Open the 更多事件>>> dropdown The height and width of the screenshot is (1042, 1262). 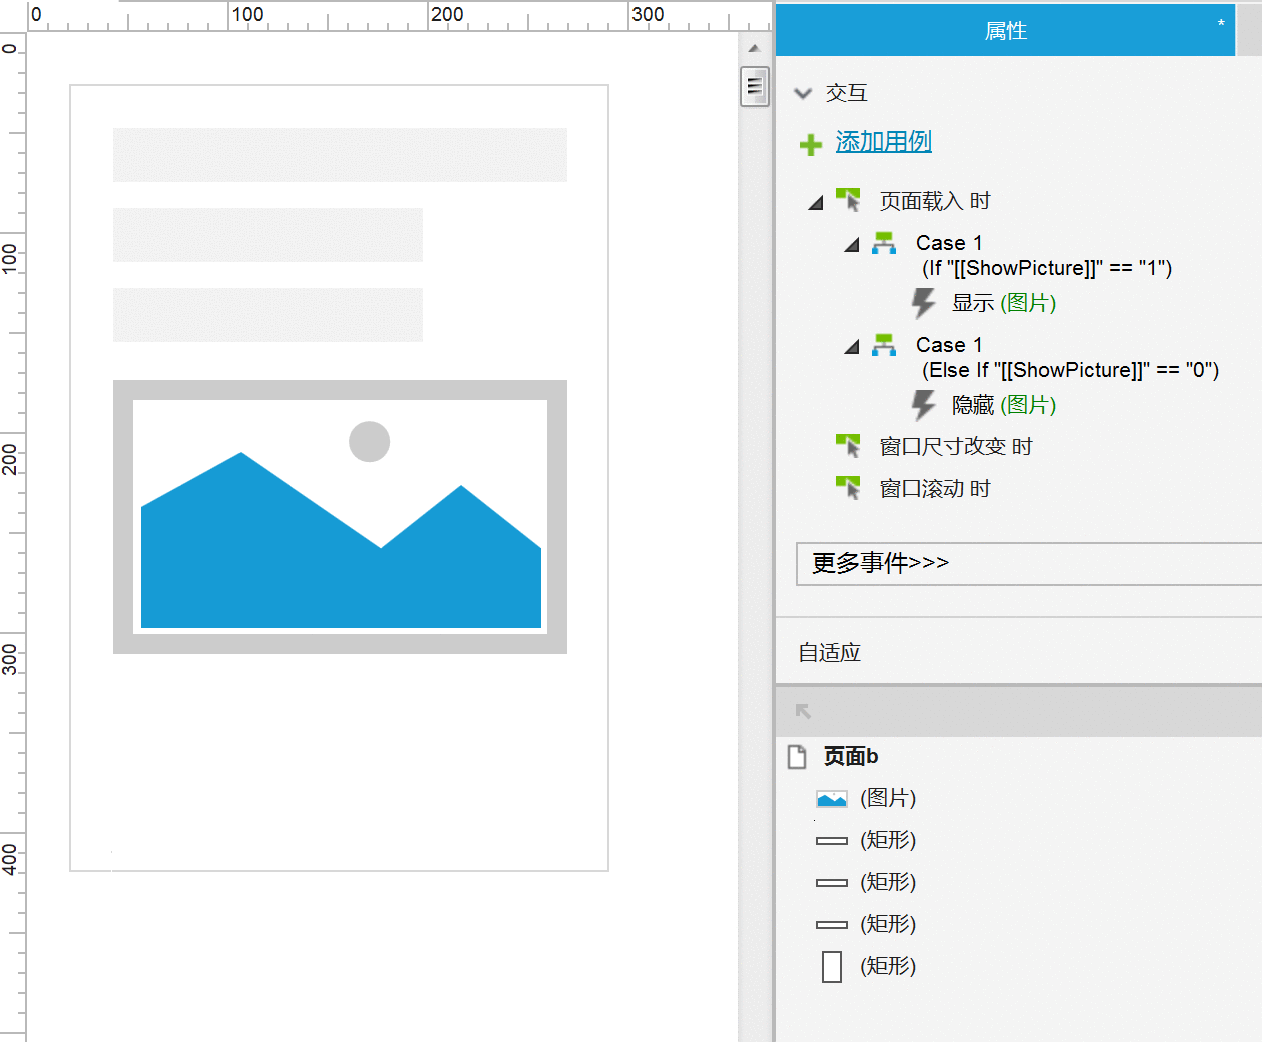[1029, 564]
